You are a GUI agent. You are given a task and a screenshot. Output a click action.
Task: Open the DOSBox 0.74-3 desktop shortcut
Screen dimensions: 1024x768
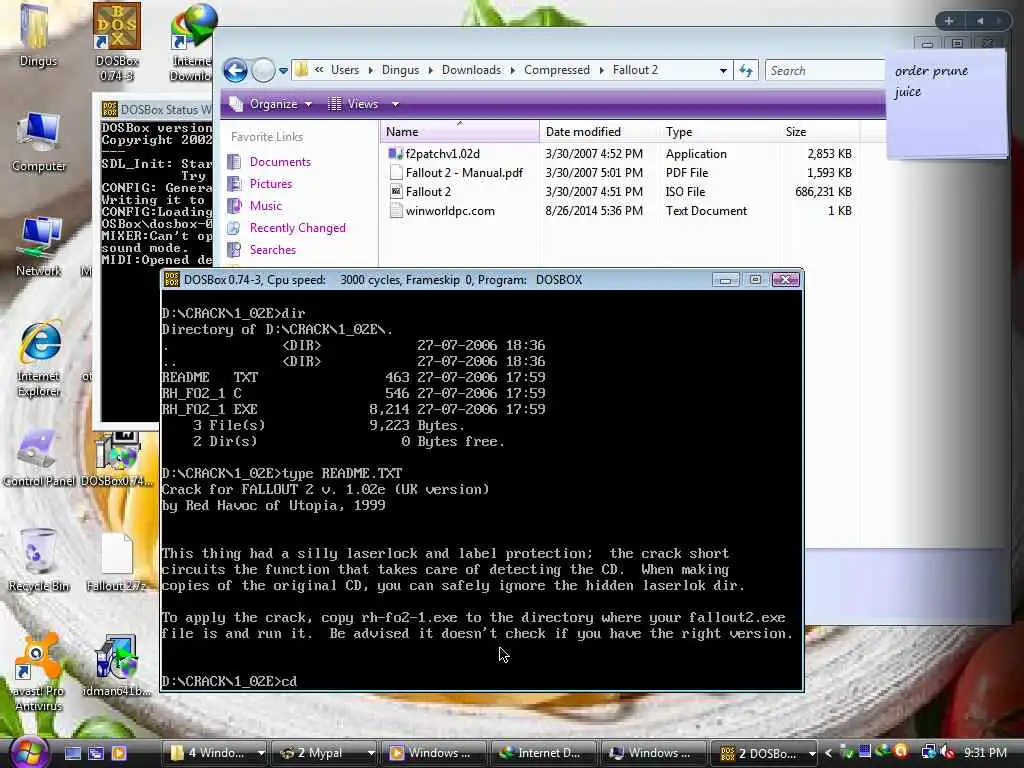pos(117,40)
